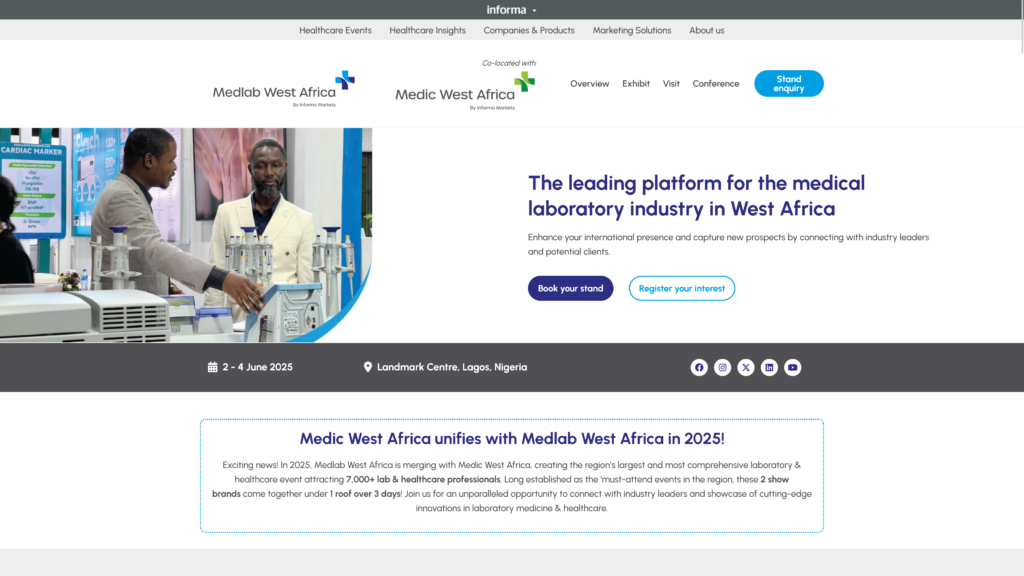Open the X (Twitter) social icon
This screenshot has height=576, width=1024.
746,368
